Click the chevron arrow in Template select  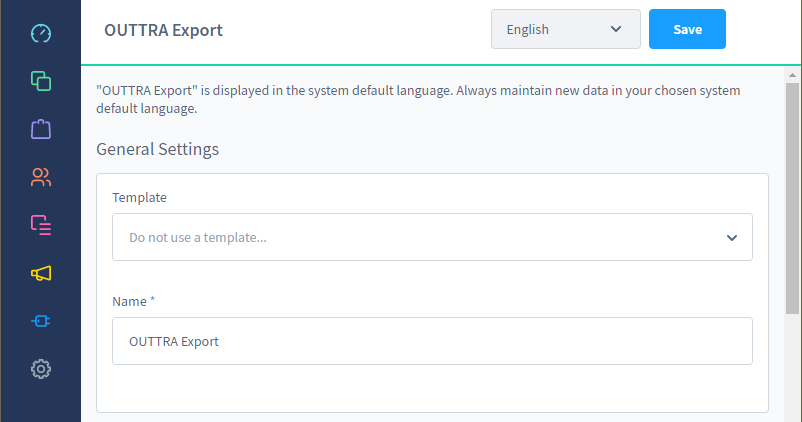click(732, 238)
